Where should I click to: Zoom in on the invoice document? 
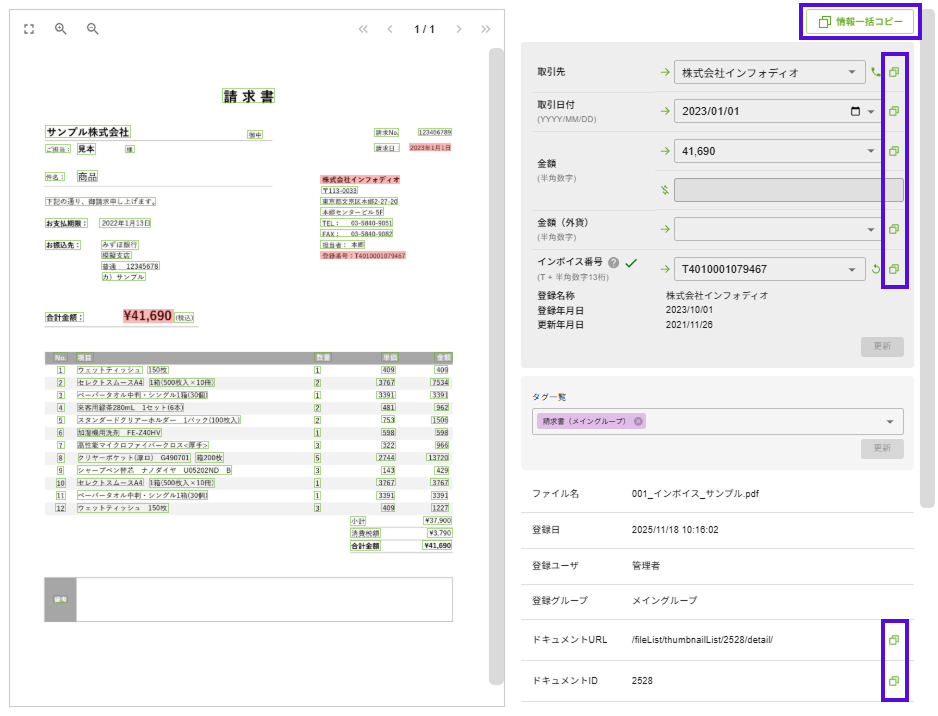61,29
